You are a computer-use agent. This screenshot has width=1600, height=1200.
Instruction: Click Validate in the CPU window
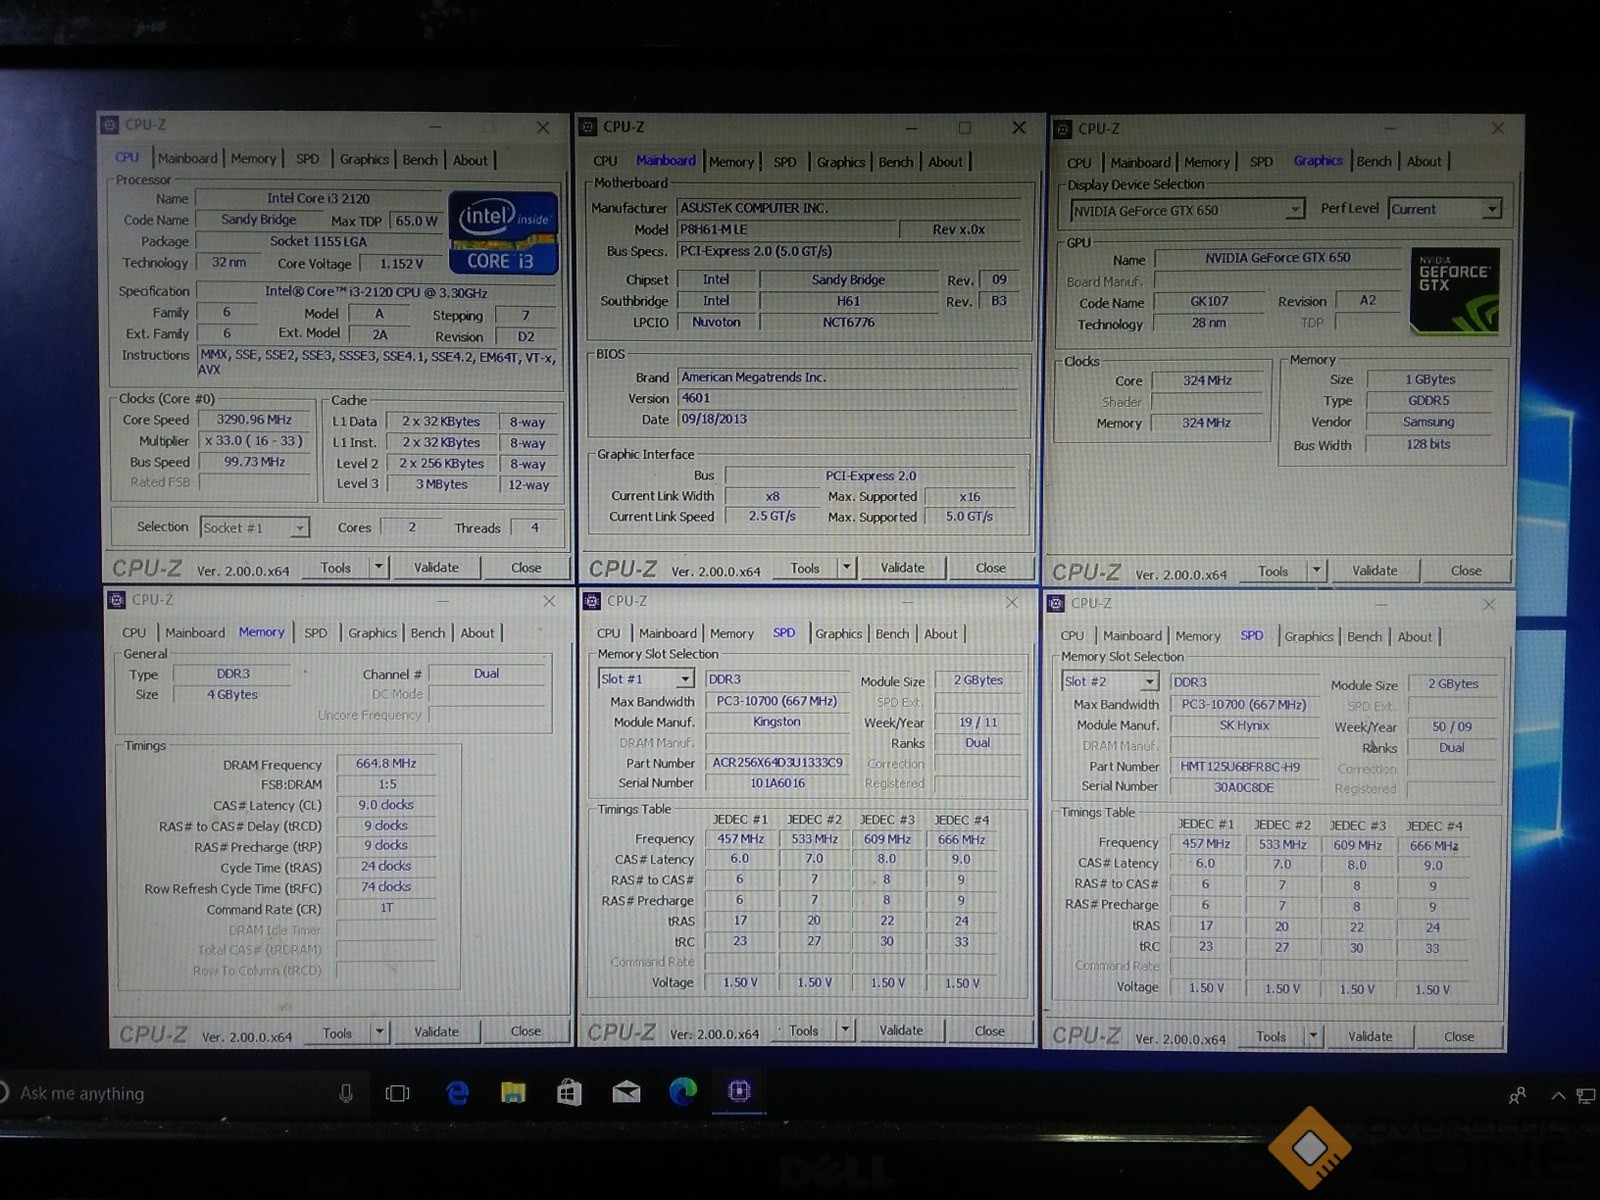coord(437,567)
